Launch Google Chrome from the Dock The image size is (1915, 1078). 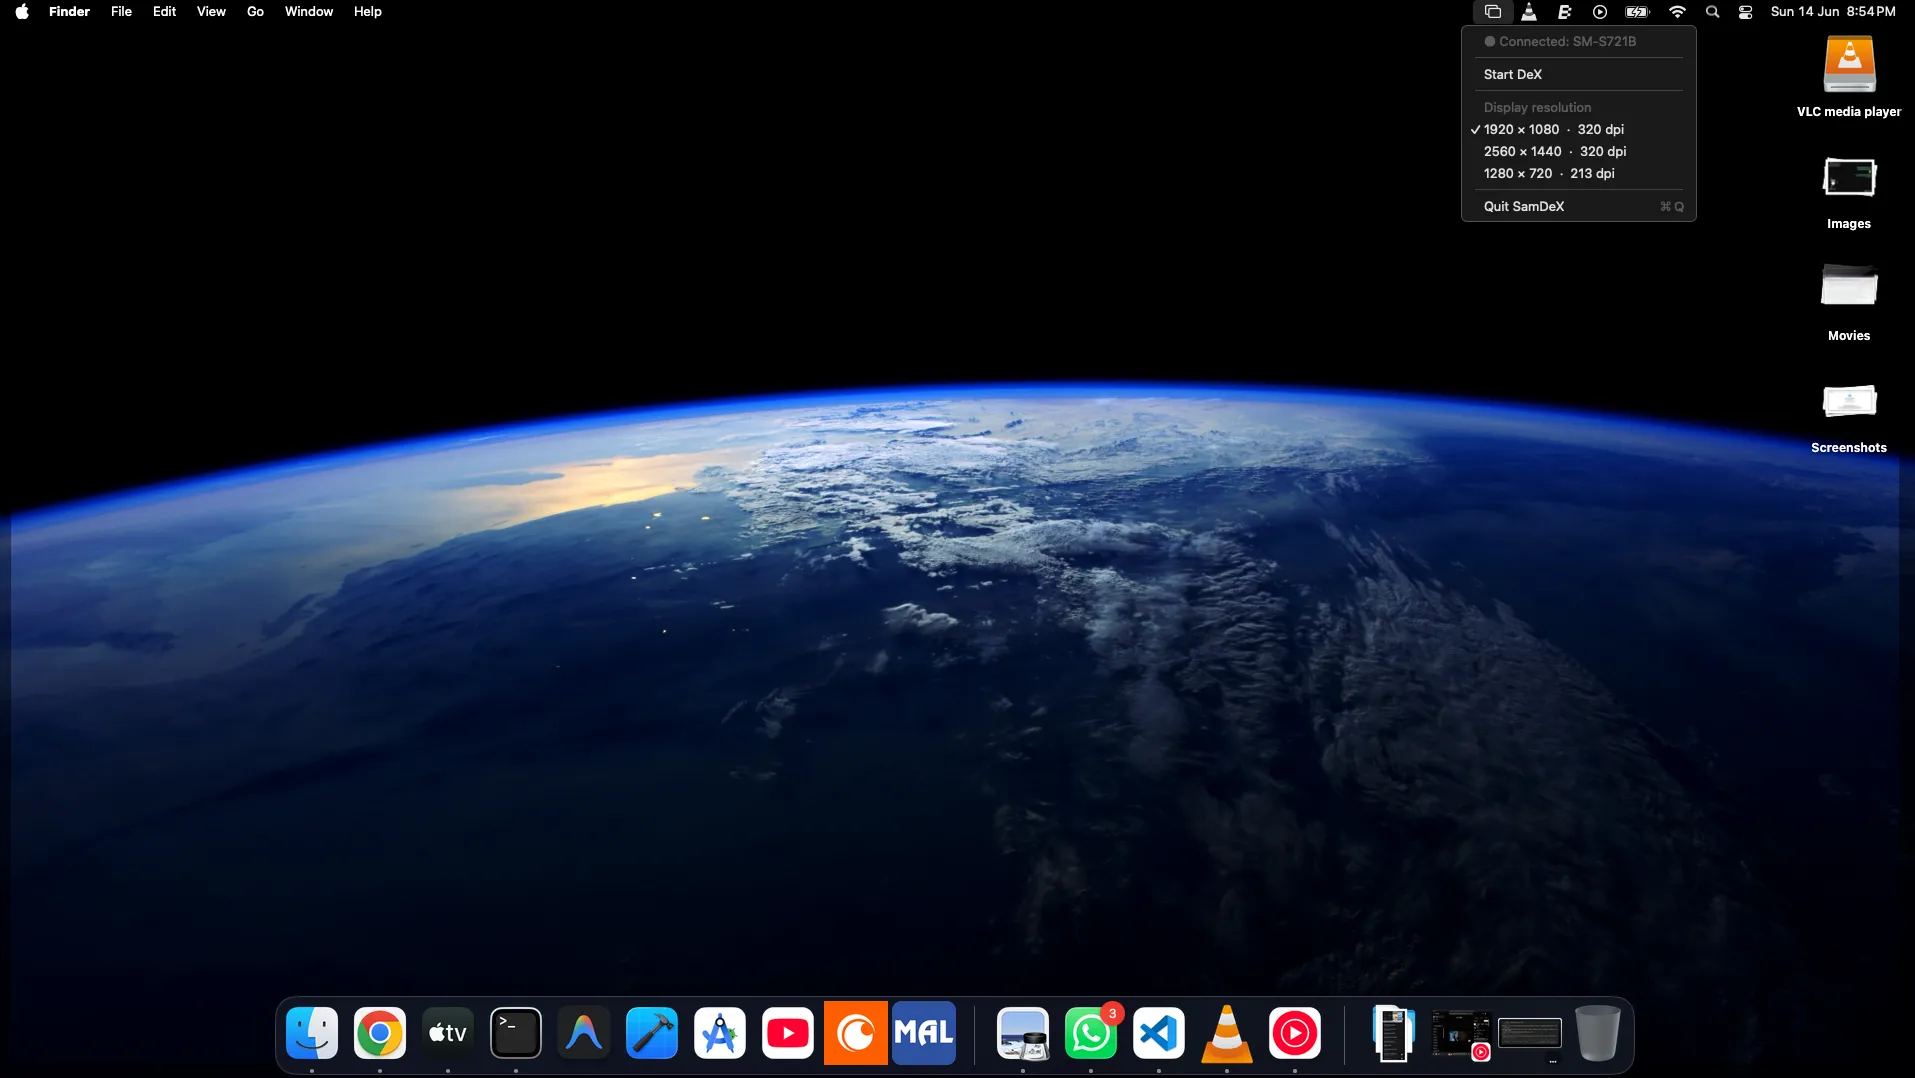[380, 1033]
